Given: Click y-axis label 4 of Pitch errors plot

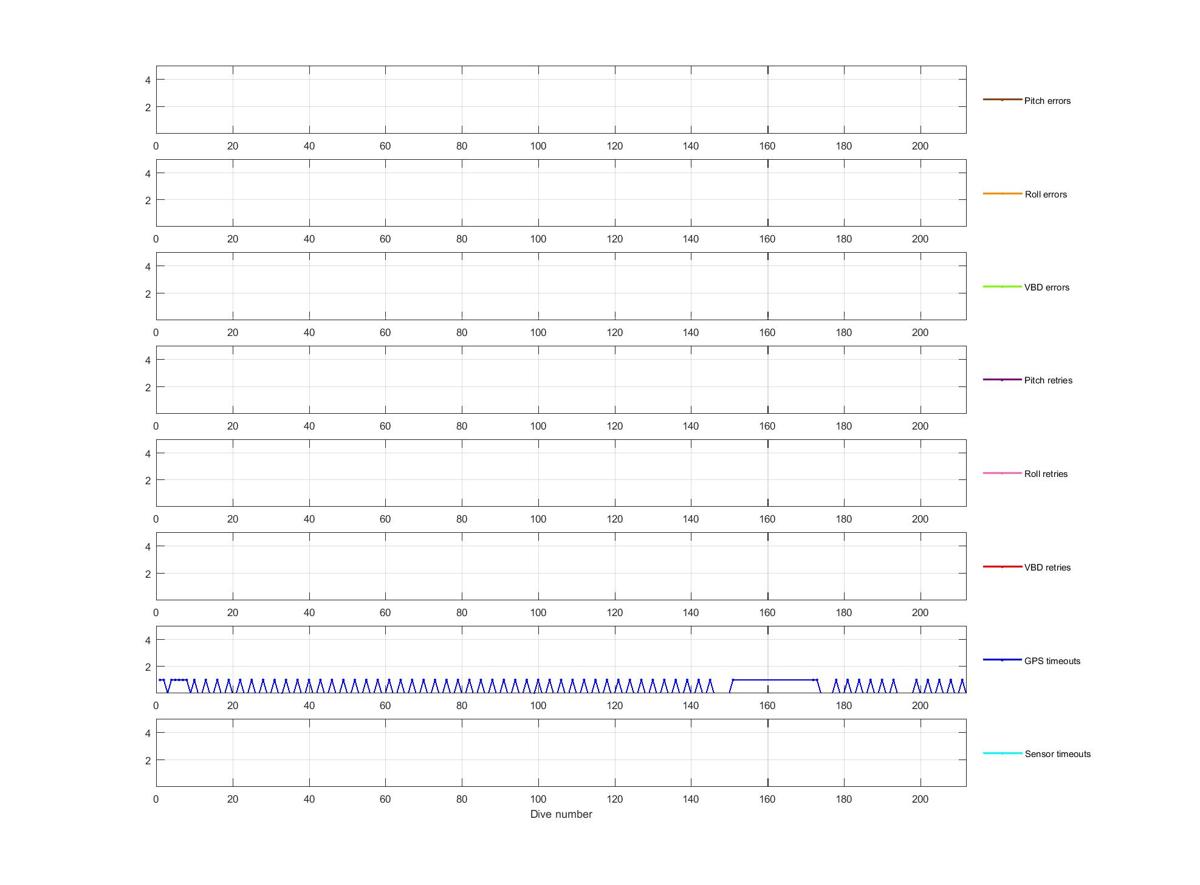Looking at the screenshot, I should pos(148,80).
